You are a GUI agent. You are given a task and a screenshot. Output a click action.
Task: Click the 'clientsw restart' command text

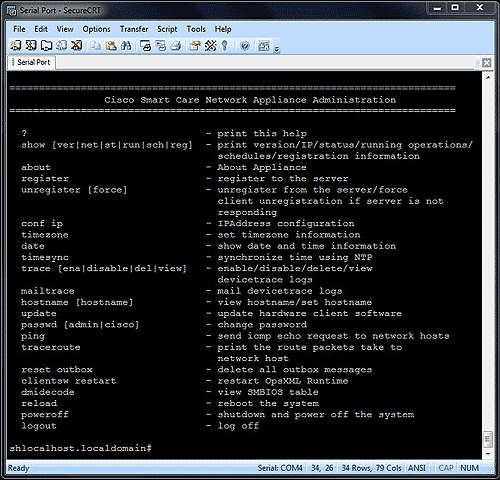pyautogui.click(x=69, y=381)
